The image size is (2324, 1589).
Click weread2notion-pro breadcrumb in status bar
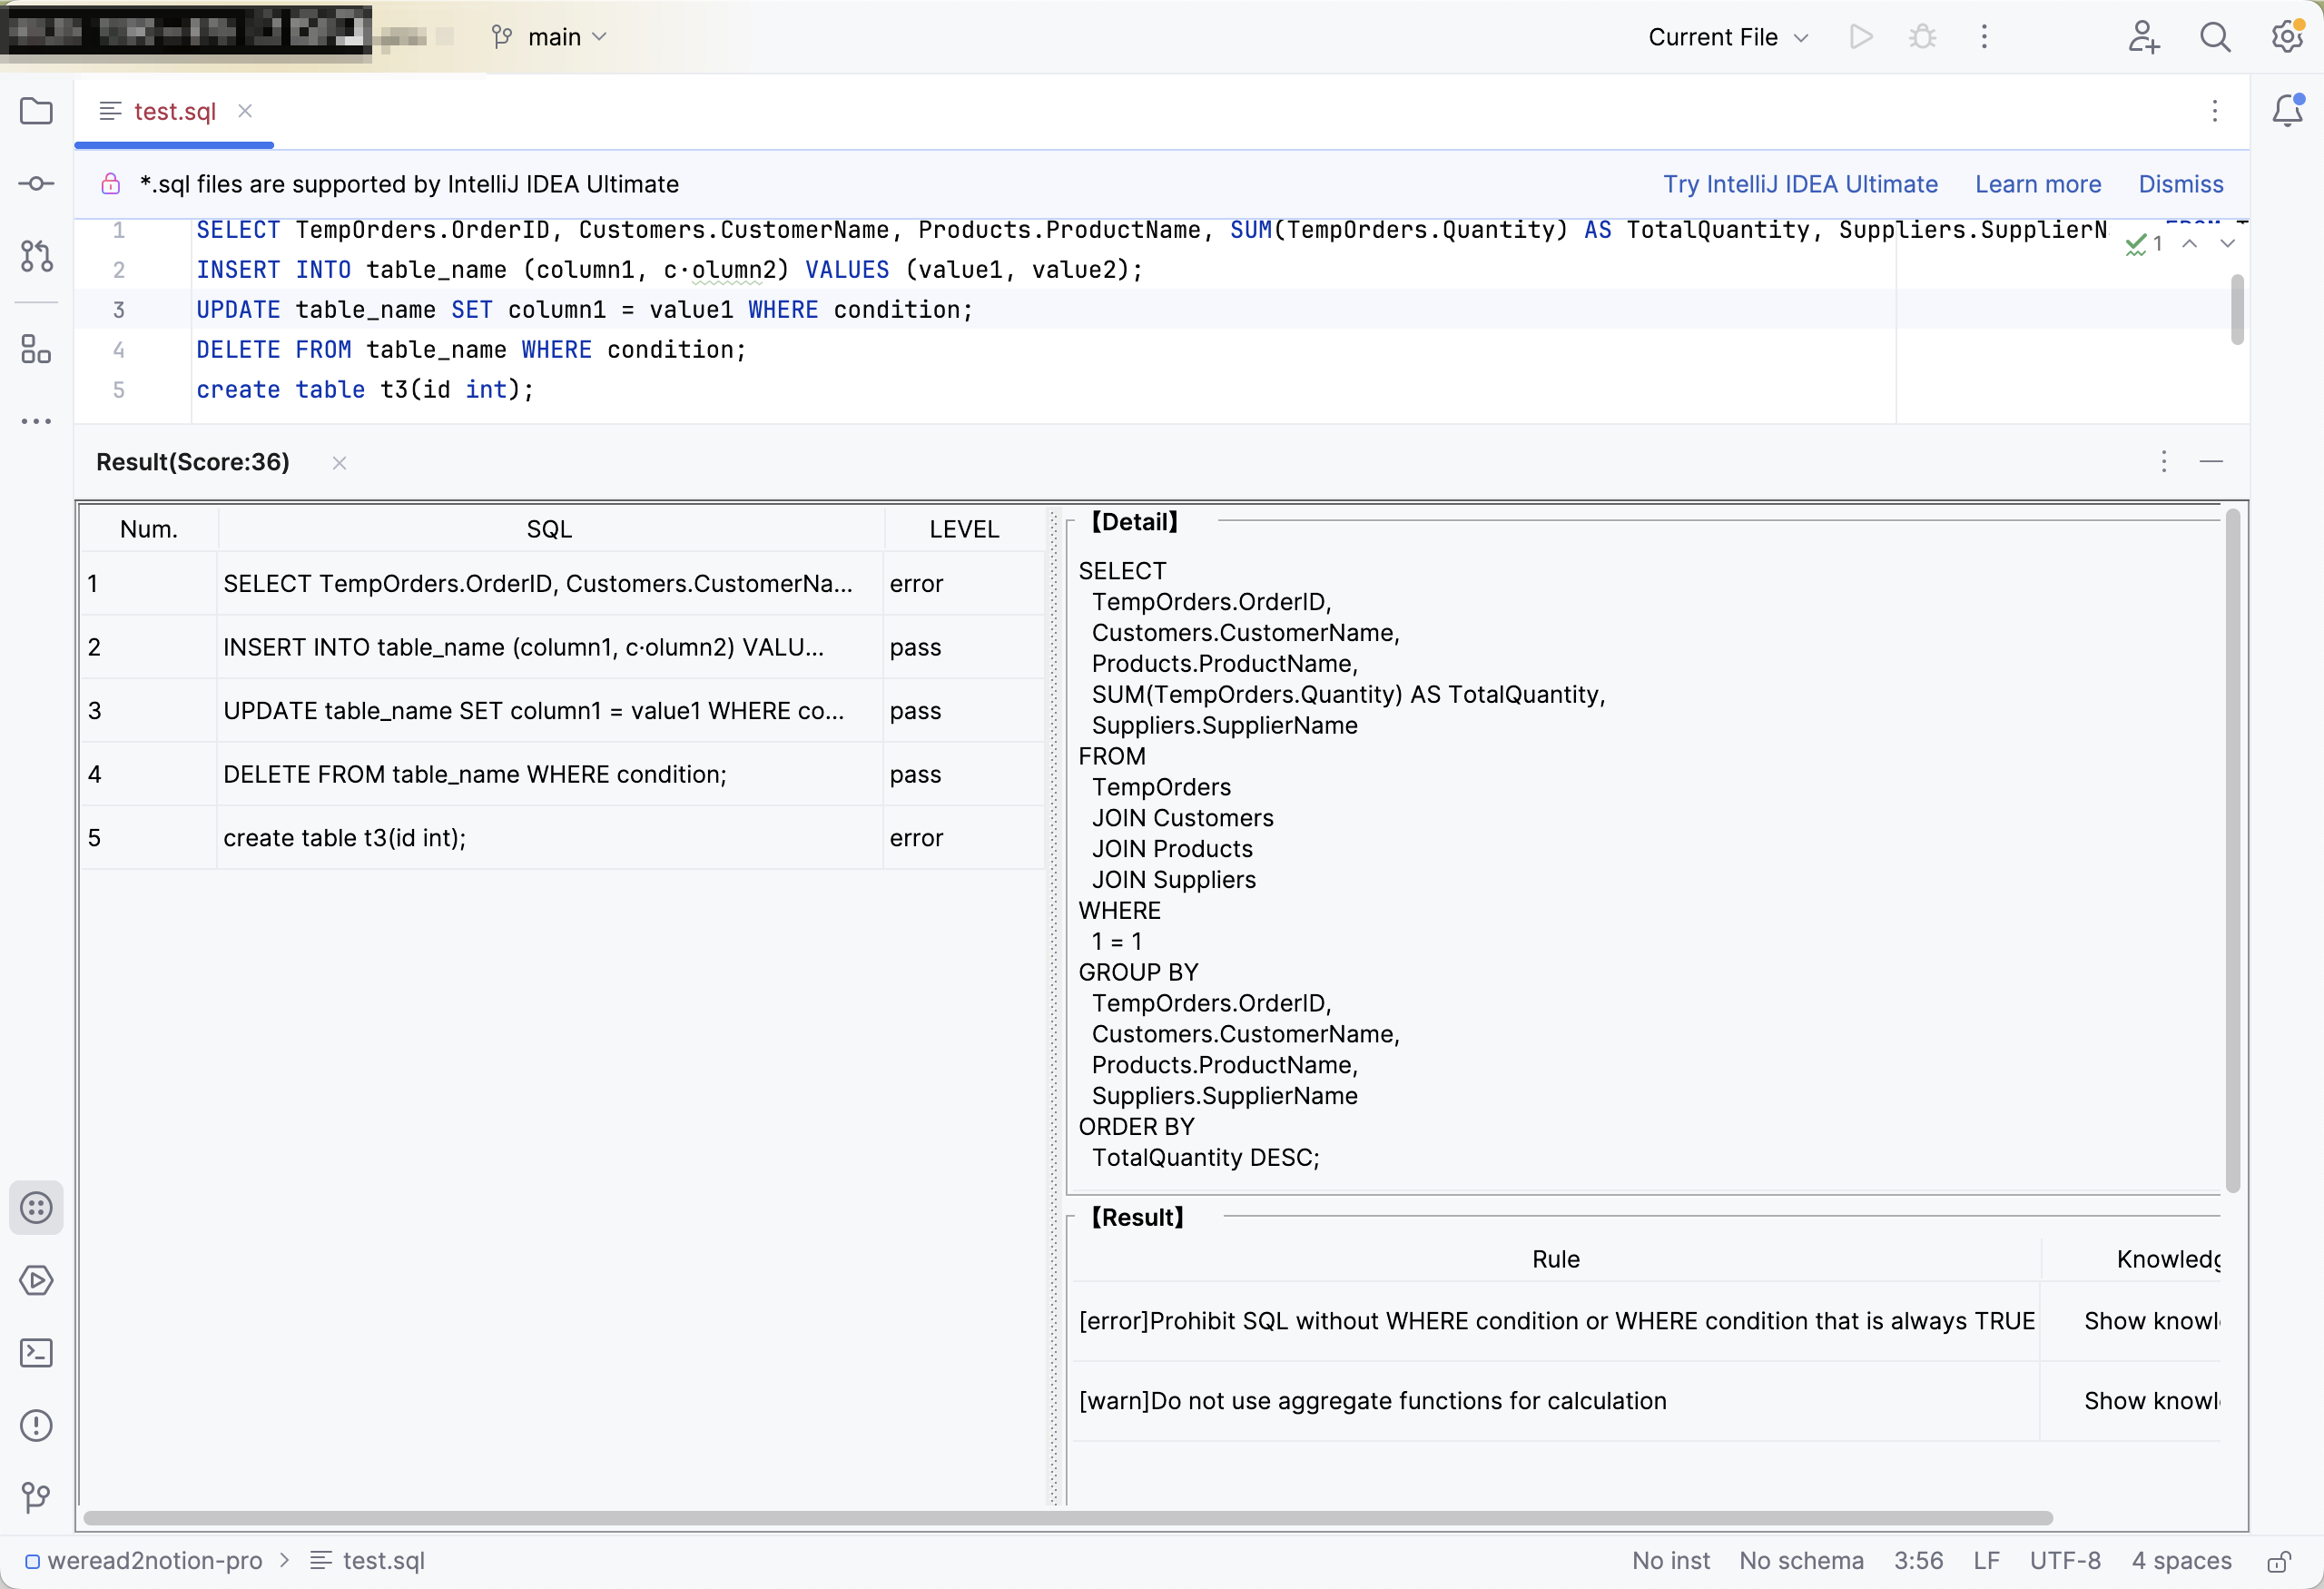point(143,1561)
